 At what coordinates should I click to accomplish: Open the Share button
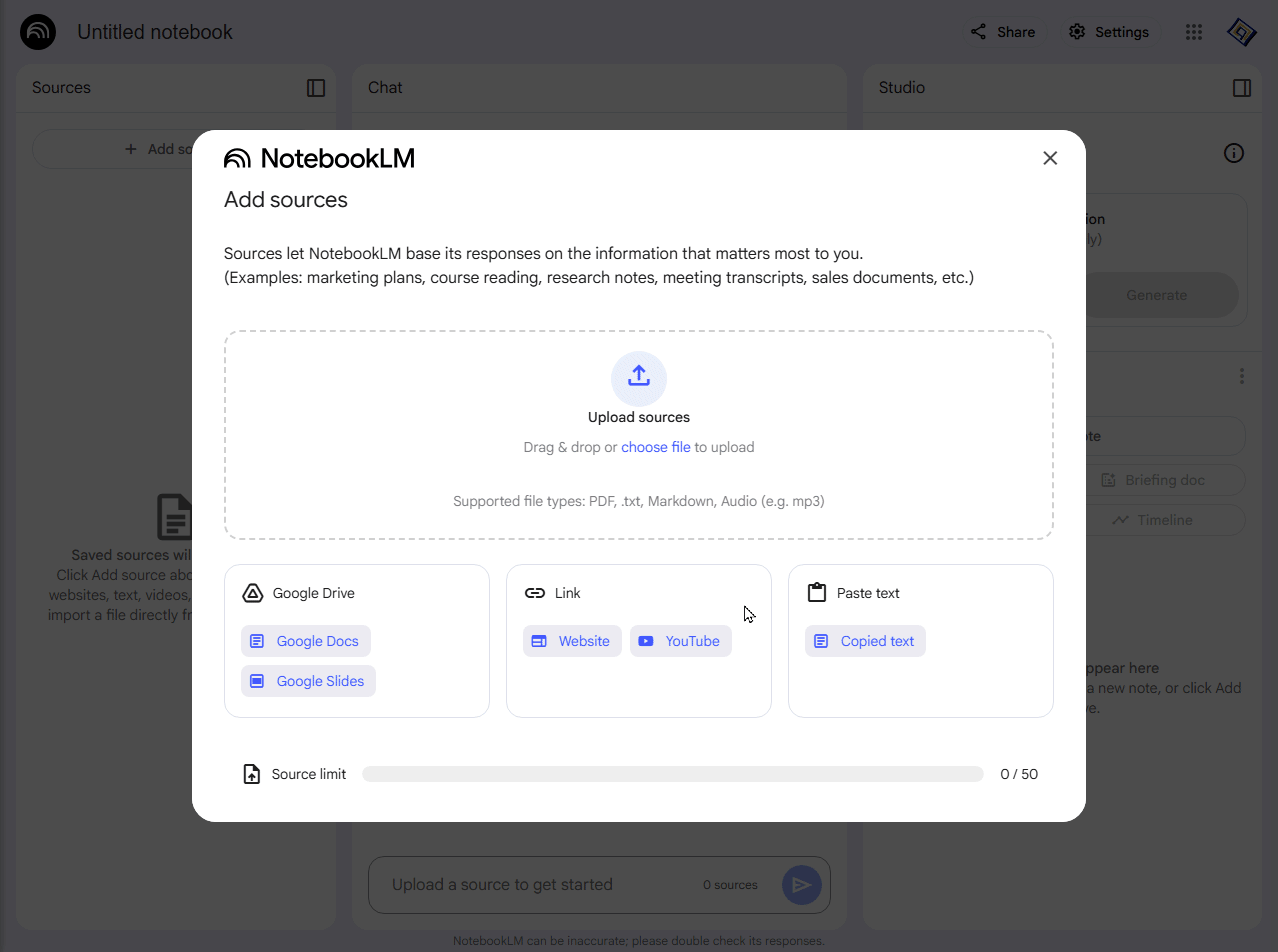pyautogui.click(x=1003, y=32)
